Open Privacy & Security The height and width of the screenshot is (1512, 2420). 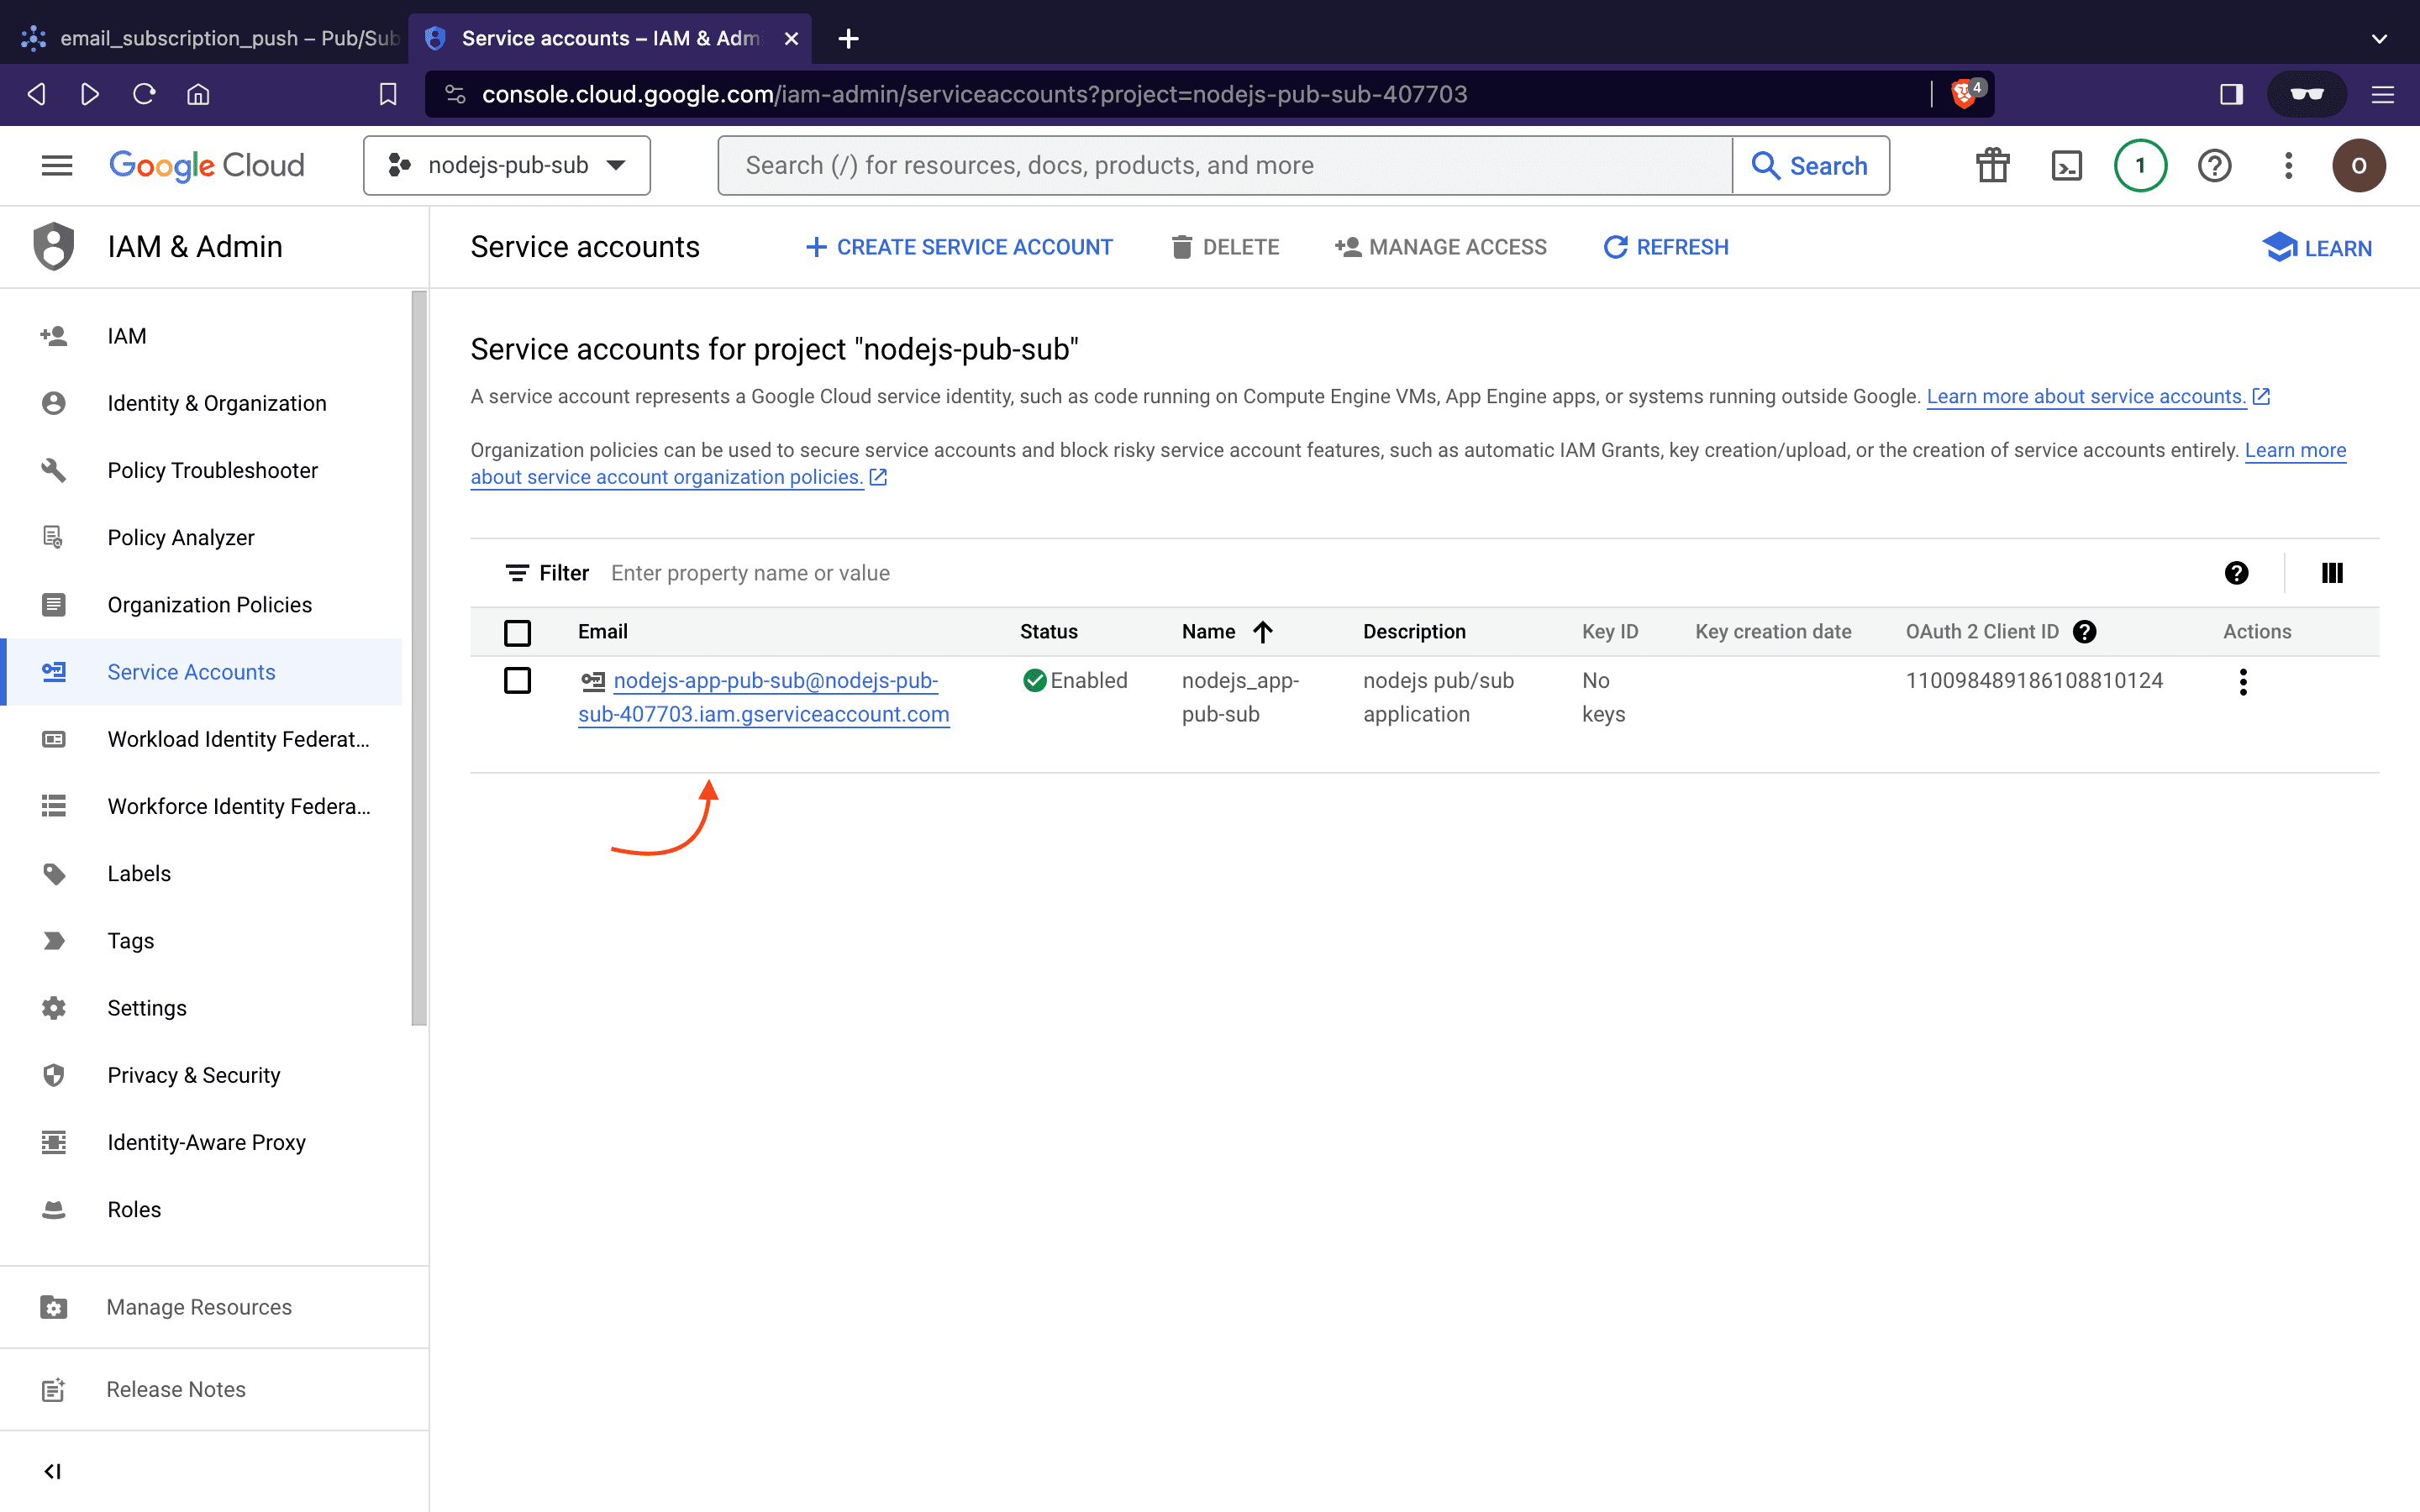[x=201, y=1075]
